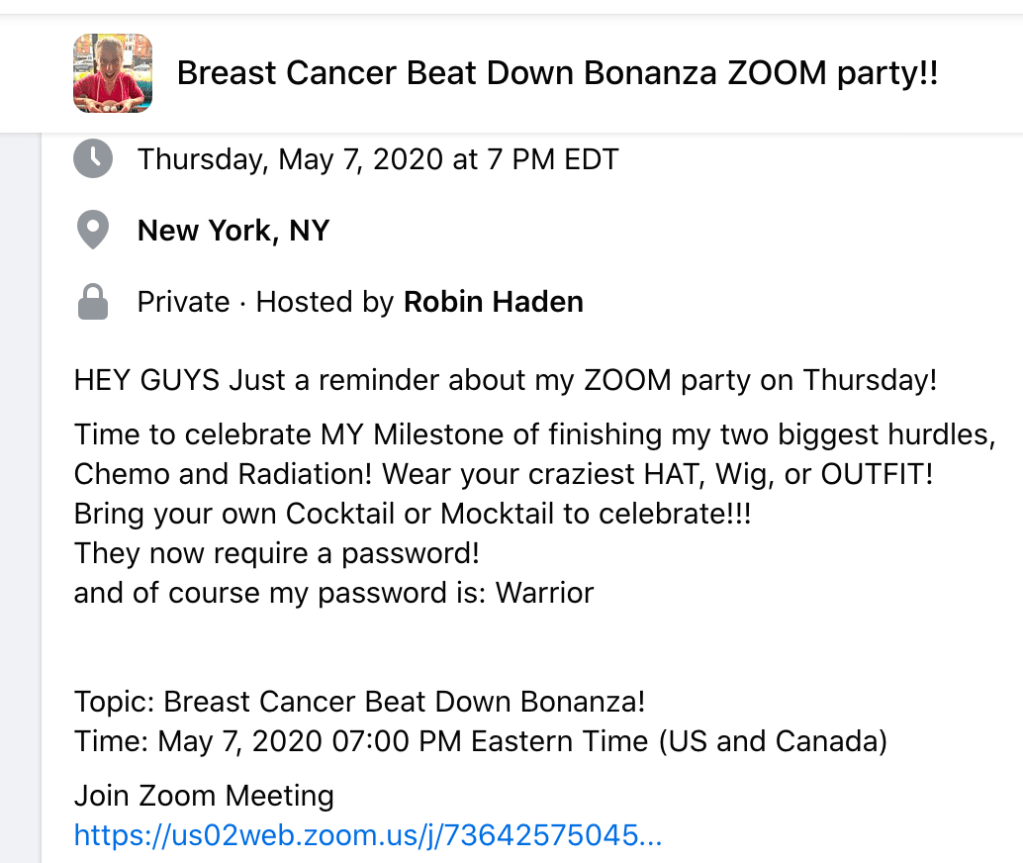Open host Robin Haden's profile
Image resolution: width=1023 pixels, height=863 pixels.
pyautogui.click(x=493, y=302)
